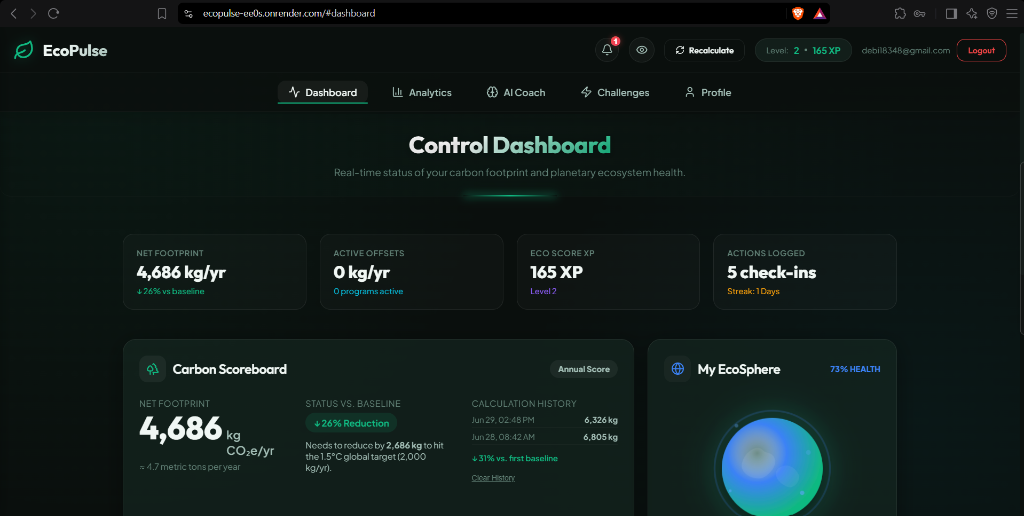Open the notifications bell
Viewport: 1024px width, 516px height.
pos(607,50)
